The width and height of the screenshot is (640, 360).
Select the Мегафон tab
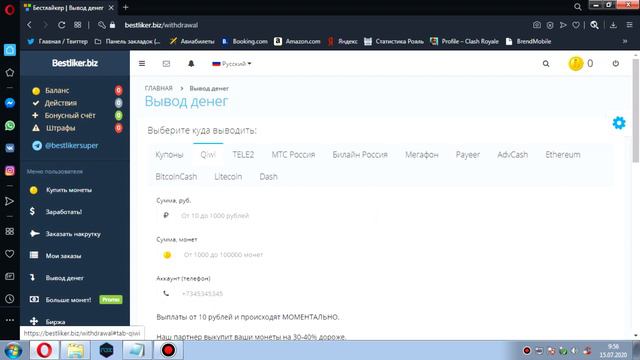(422, 155)
